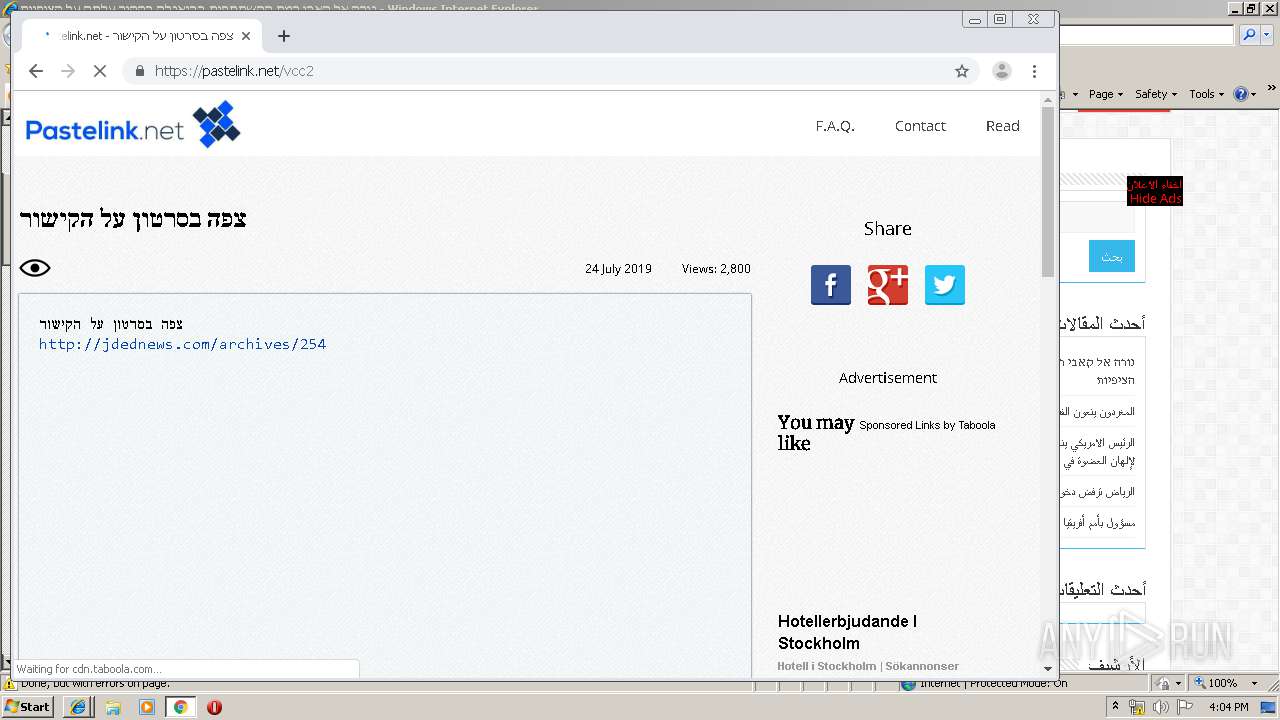Share the paste on Facebook
The image size is (1280, 720).
tap(831, 285)
